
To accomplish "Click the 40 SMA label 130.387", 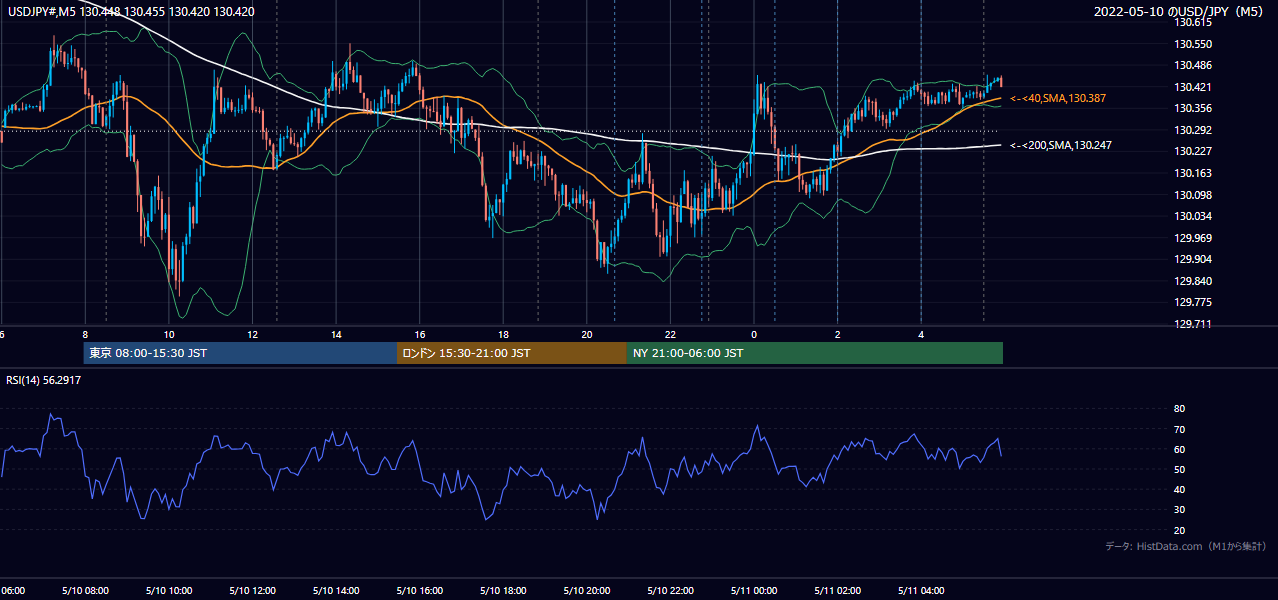I will tap(1057, 98).
